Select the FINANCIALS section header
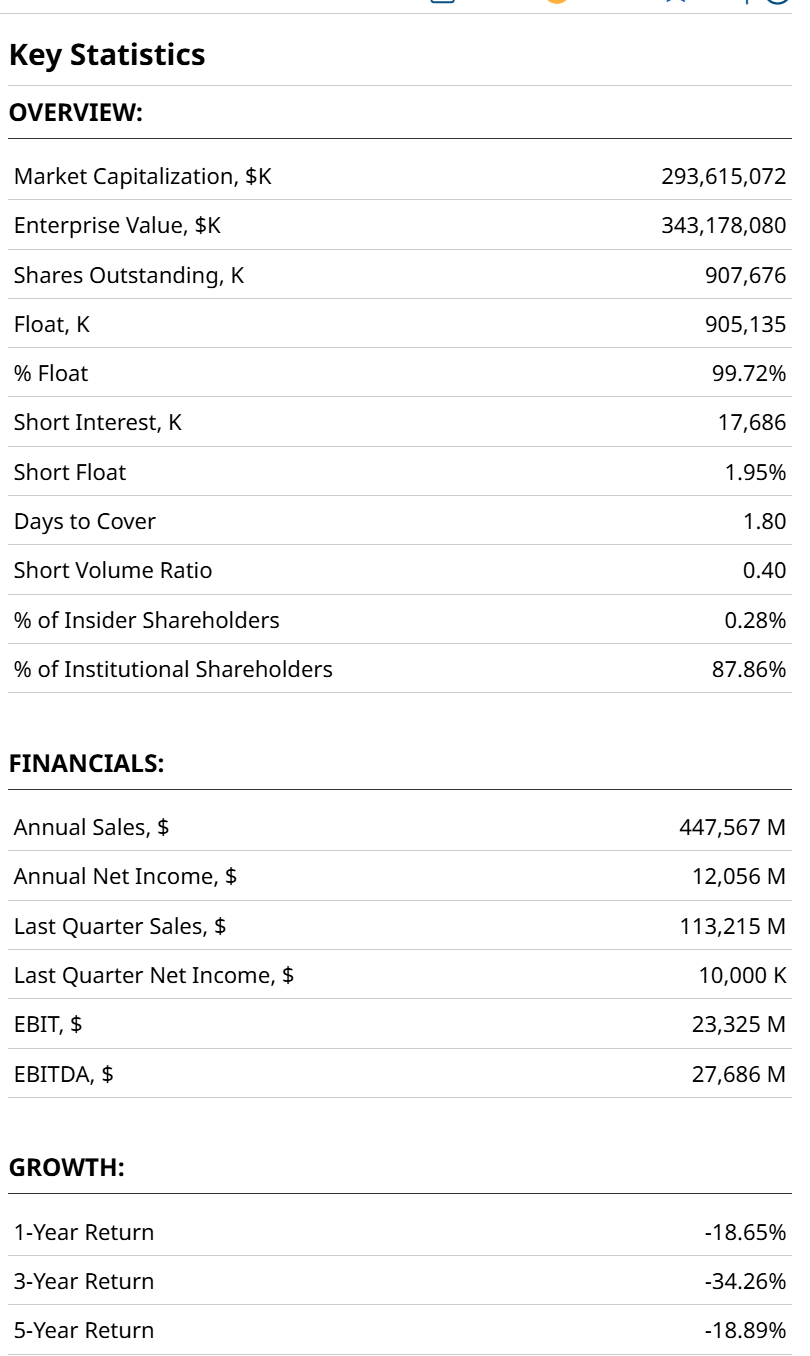The height and width of the screenshot is (1356, 810). 86,764
